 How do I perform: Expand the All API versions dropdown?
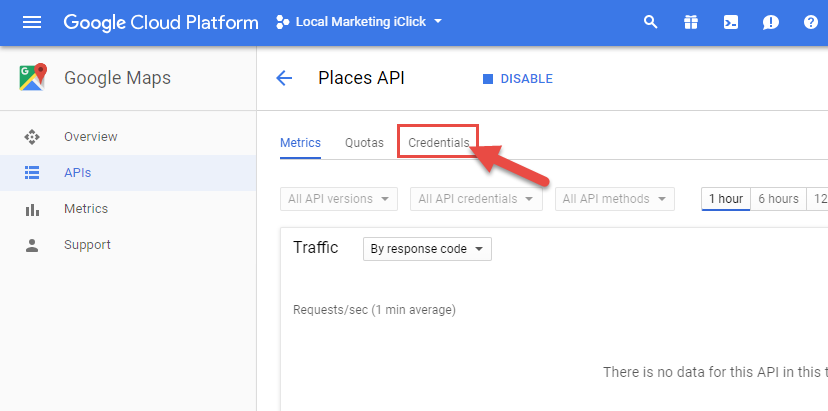pos(338,199)
